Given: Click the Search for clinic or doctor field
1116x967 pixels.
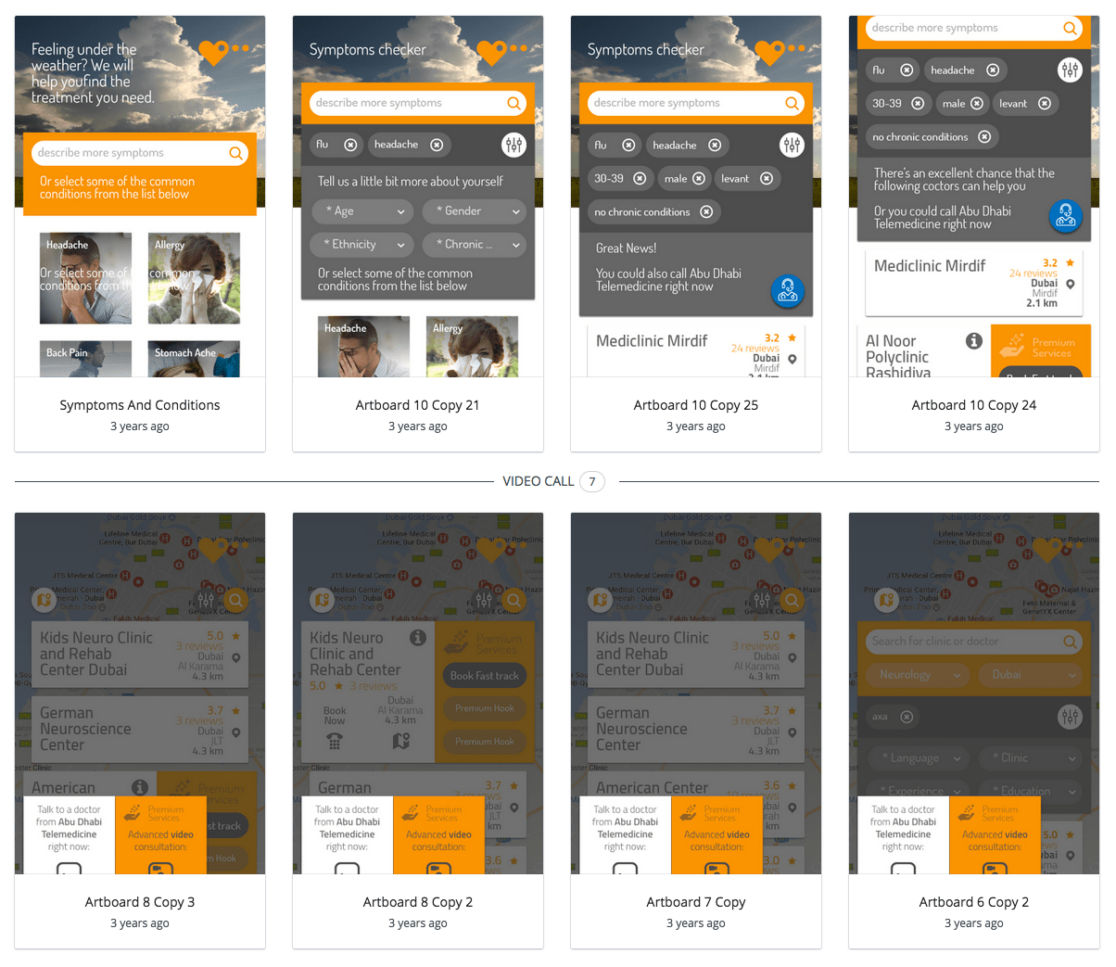Looking at the screenshot, I should pyautogui.click(x=960, y=641).
